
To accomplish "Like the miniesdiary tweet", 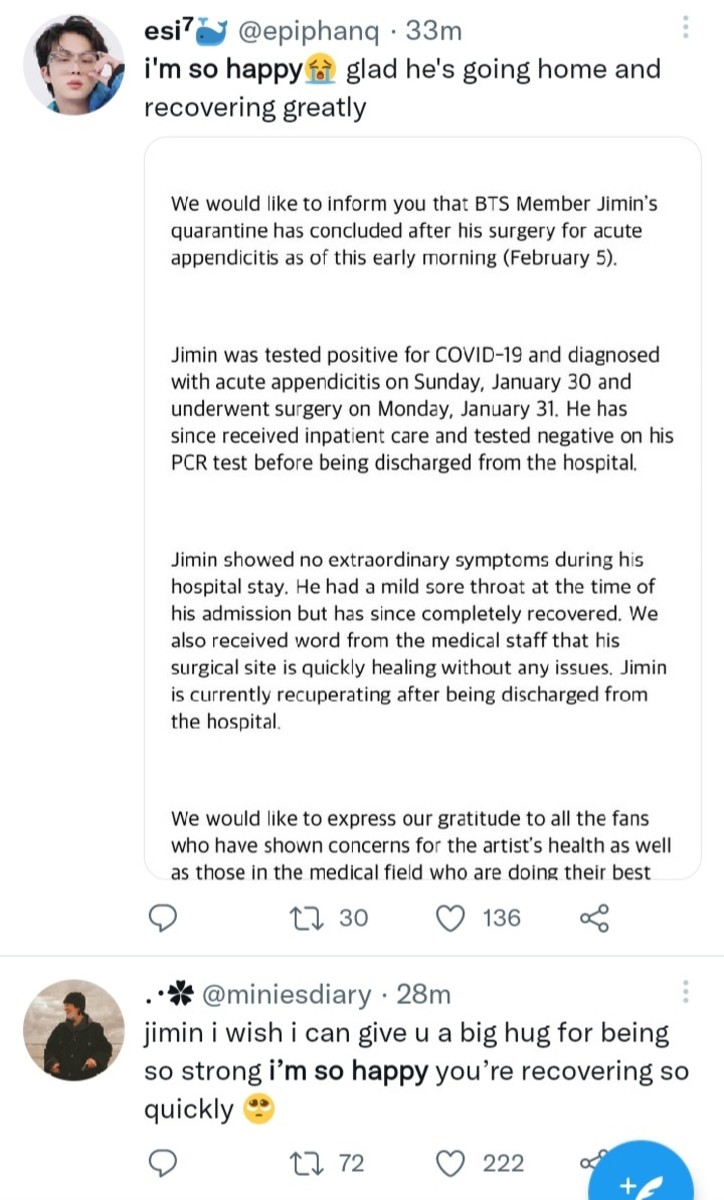I will 452,1163.
